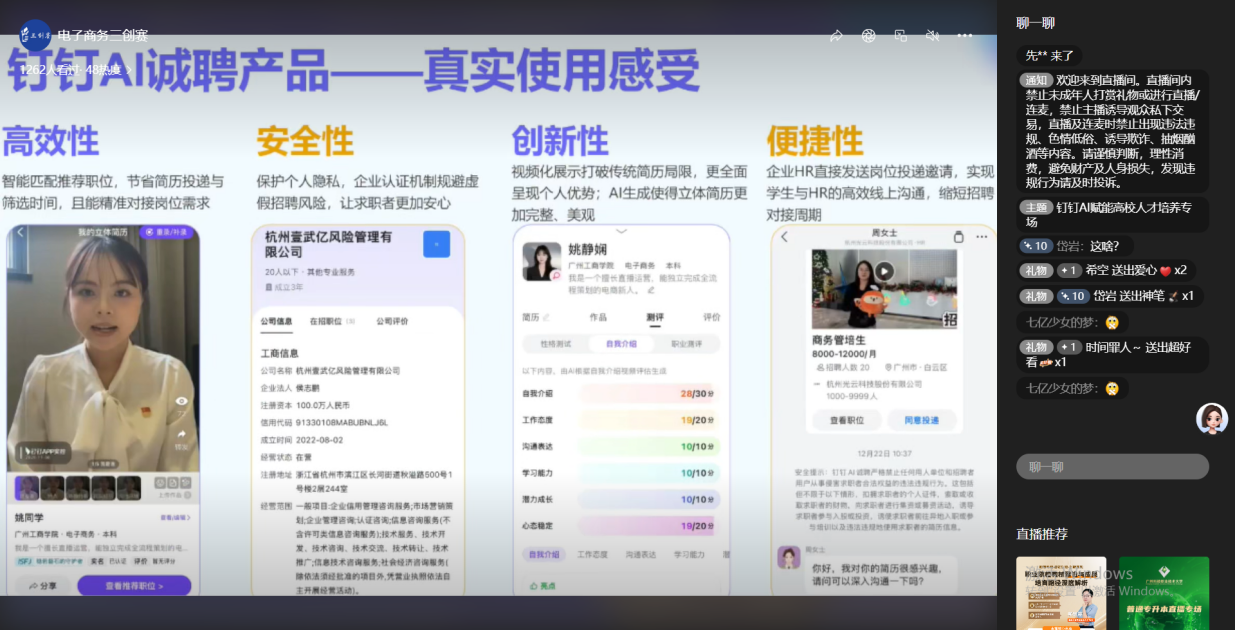1235x630 pixels.
Task: Click the 分享 button under the student profile
Action: (x=42, y=585)
